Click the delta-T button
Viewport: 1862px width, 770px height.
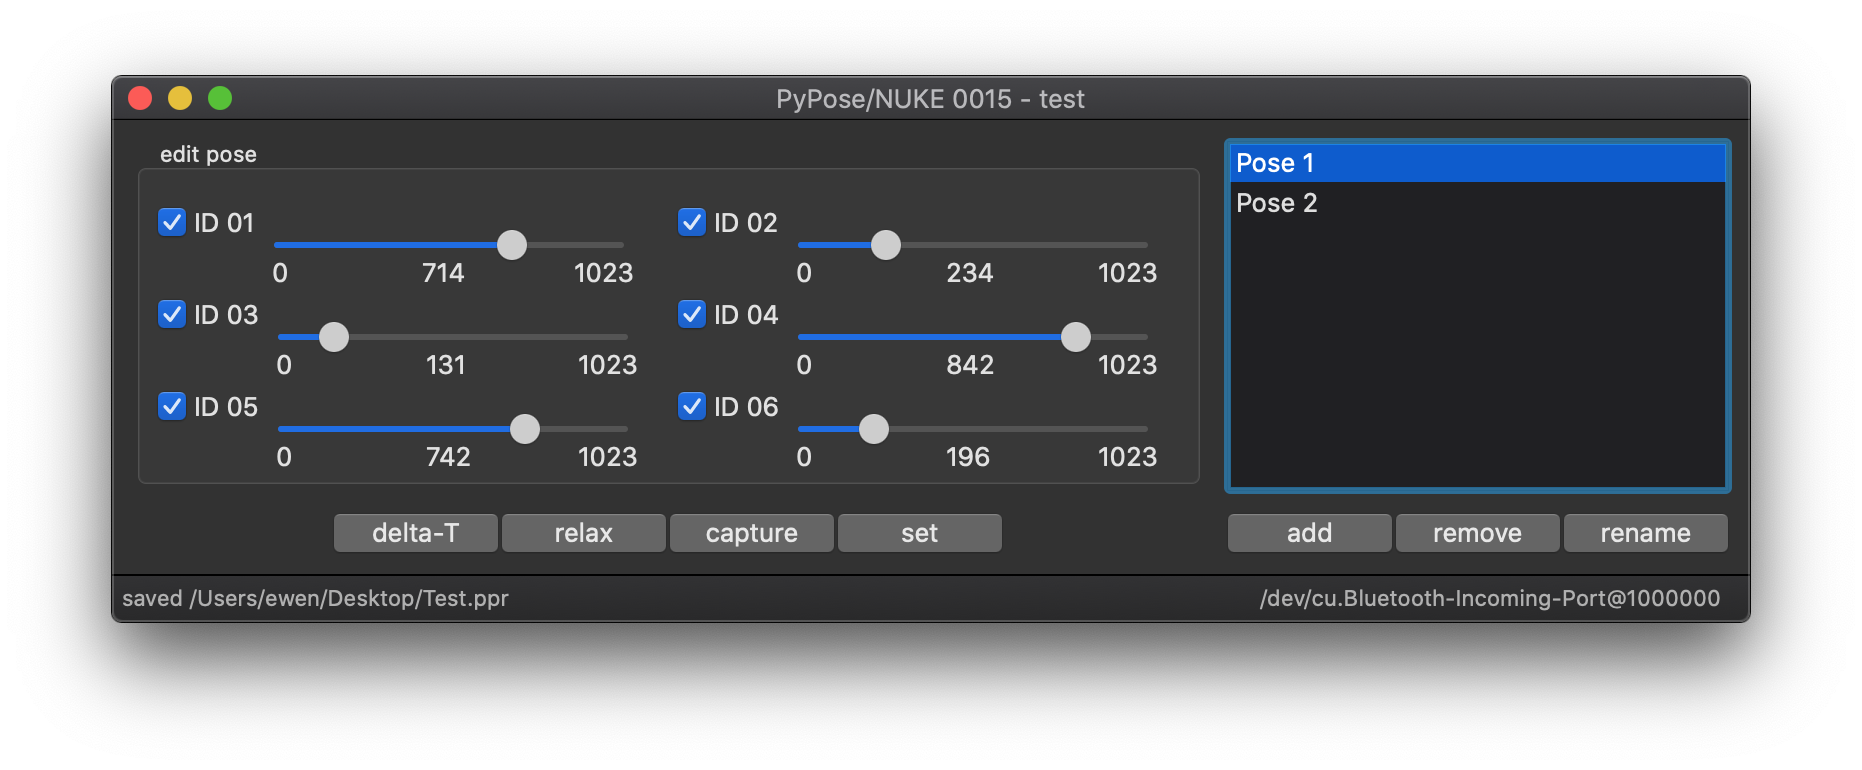coord(416,533)
